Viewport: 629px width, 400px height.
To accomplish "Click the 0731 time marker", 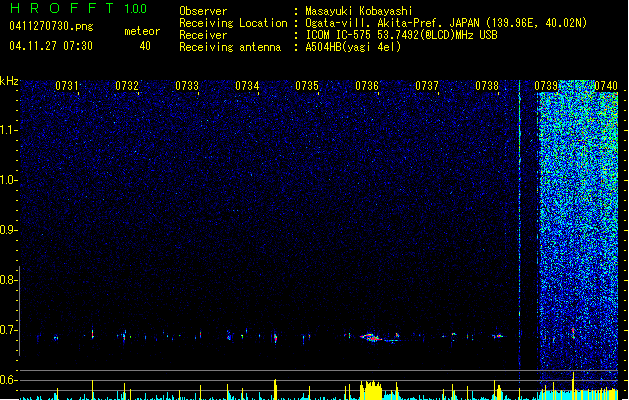I will click(67, 86).
